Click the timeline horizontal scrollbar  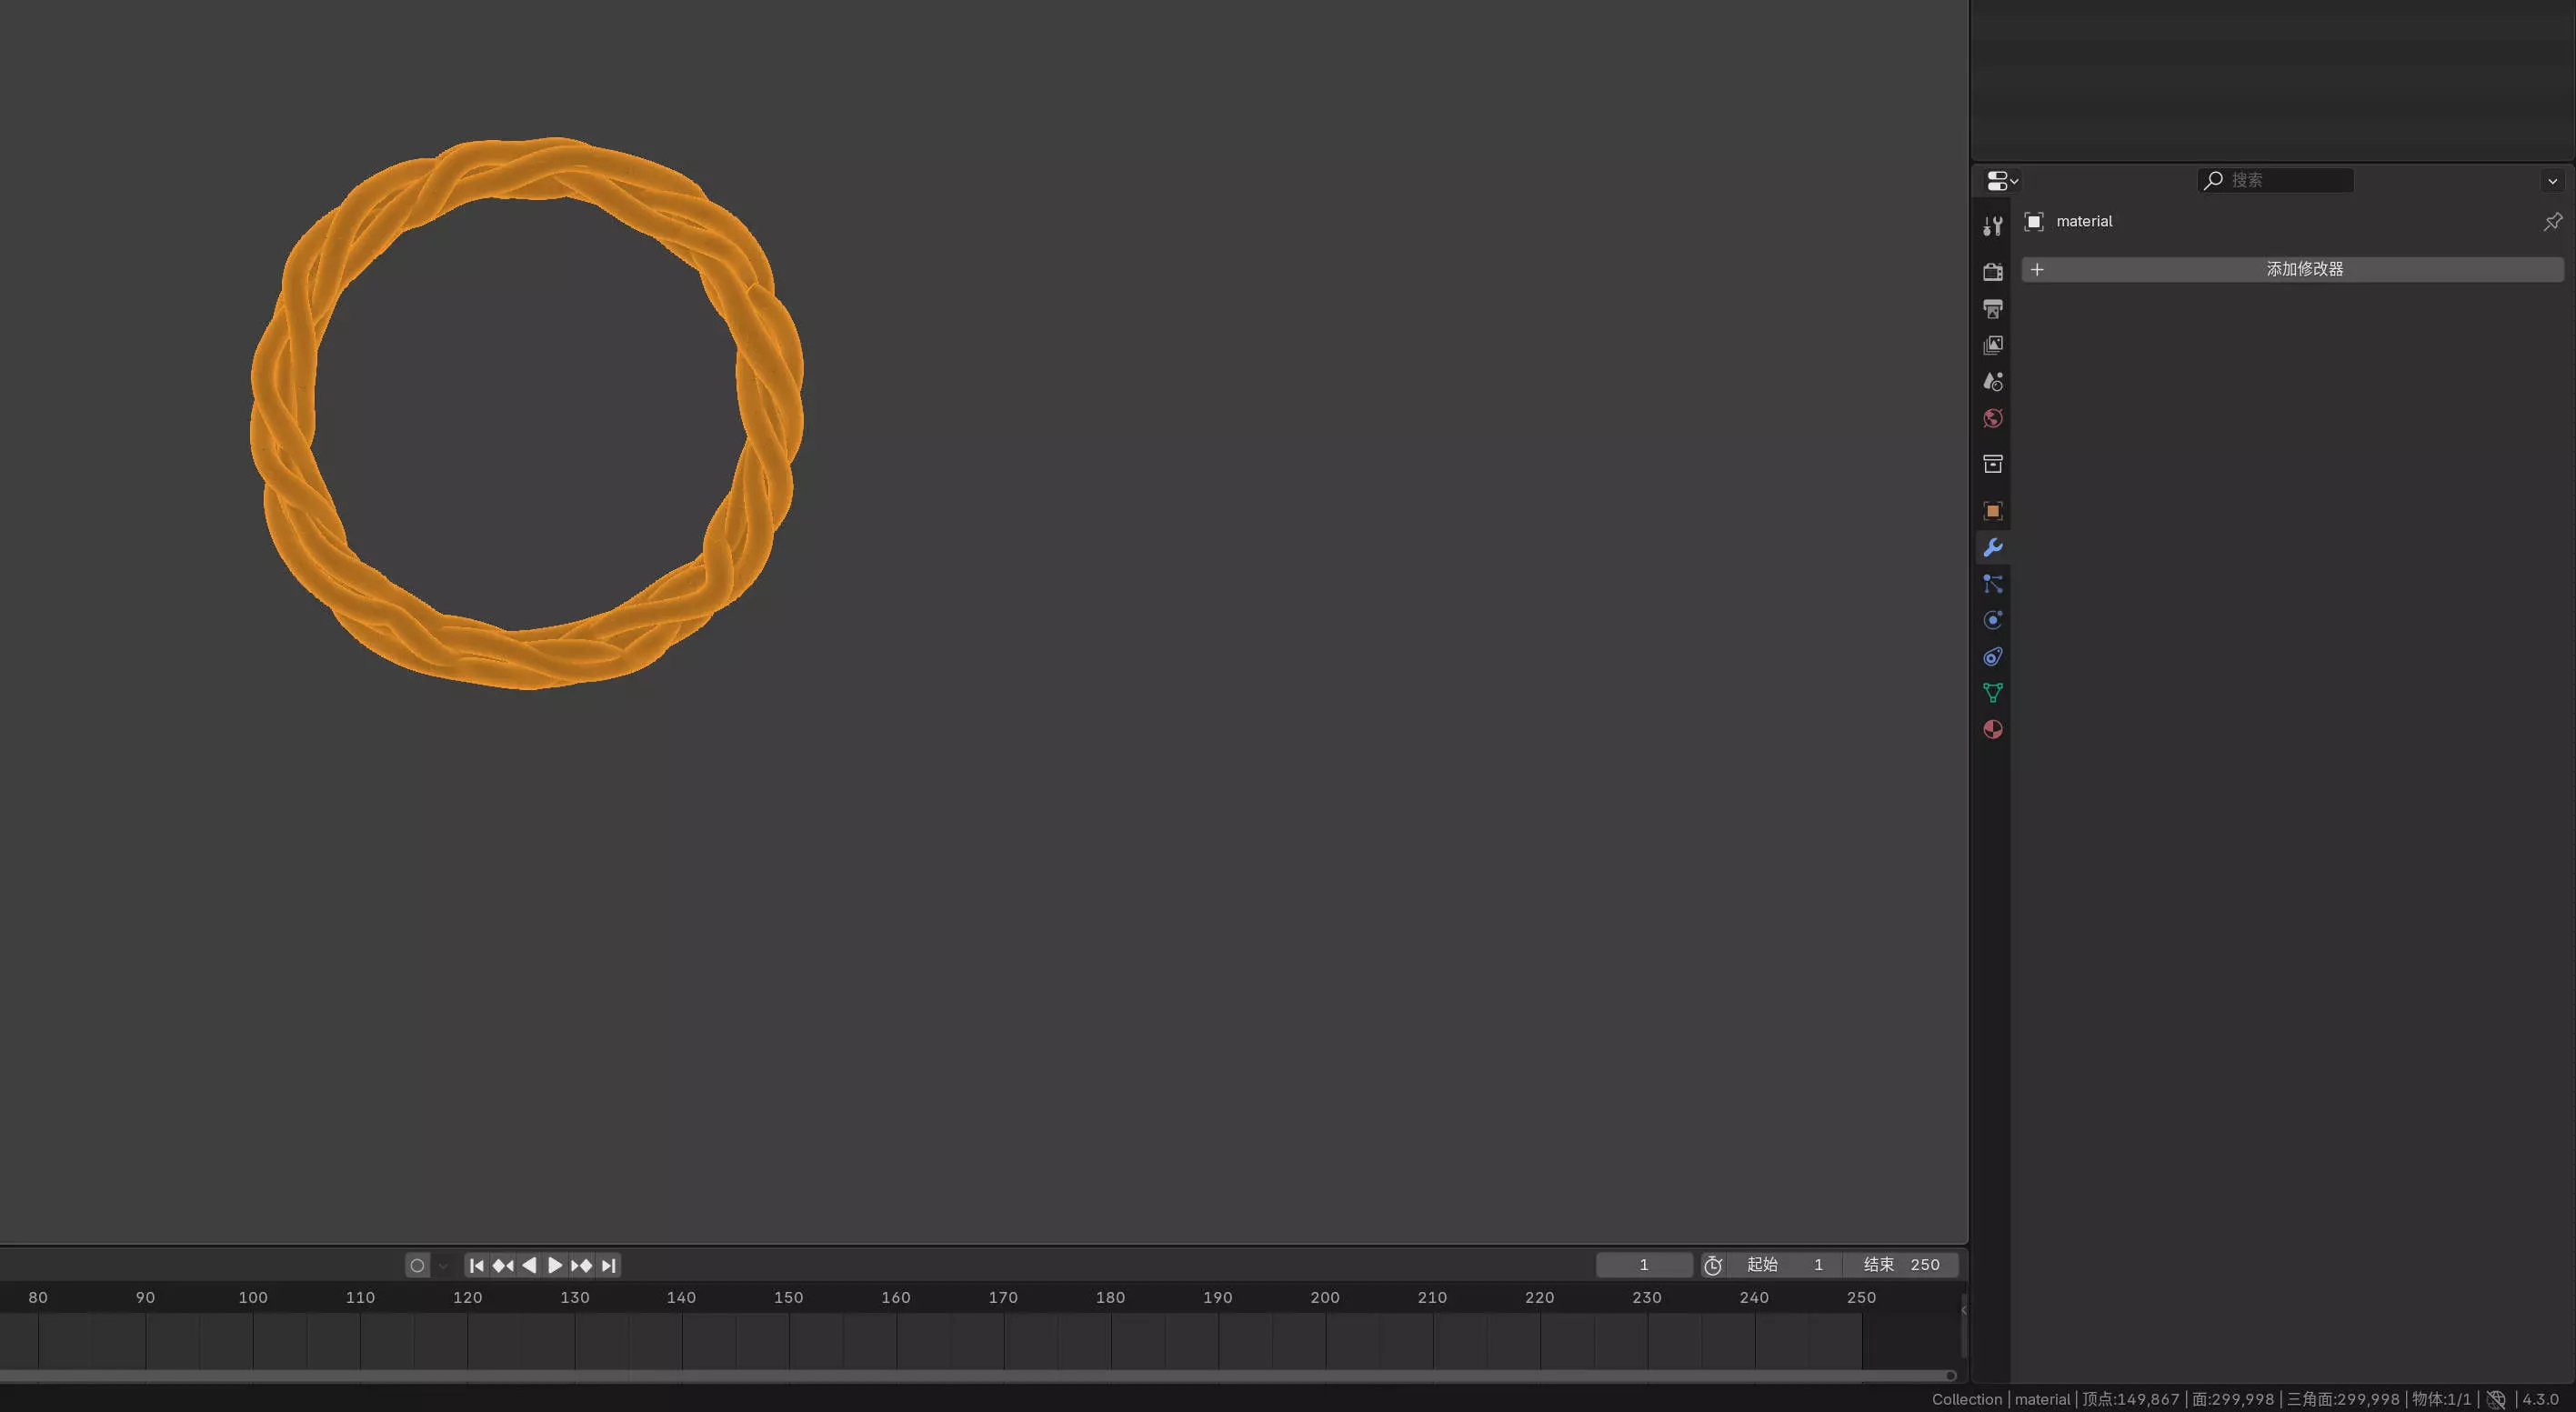point(978,1376)
